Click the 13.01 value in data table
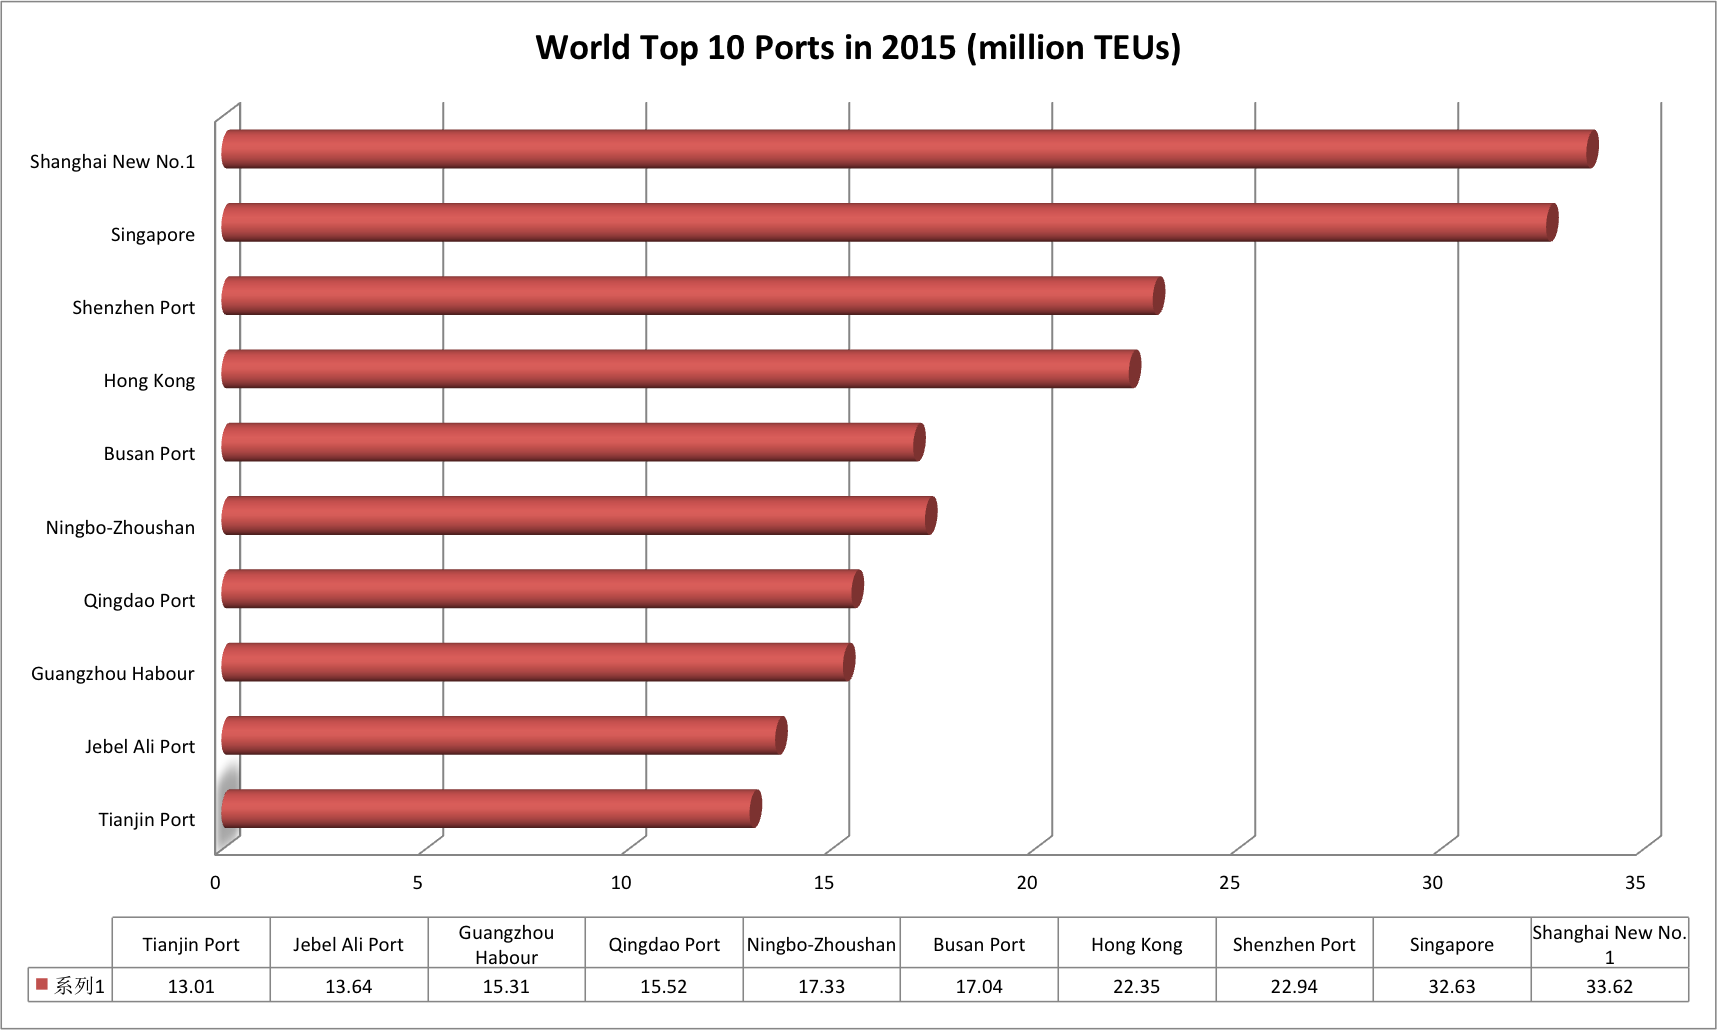Screen dimensions: 1717x1030 point(191,986)
